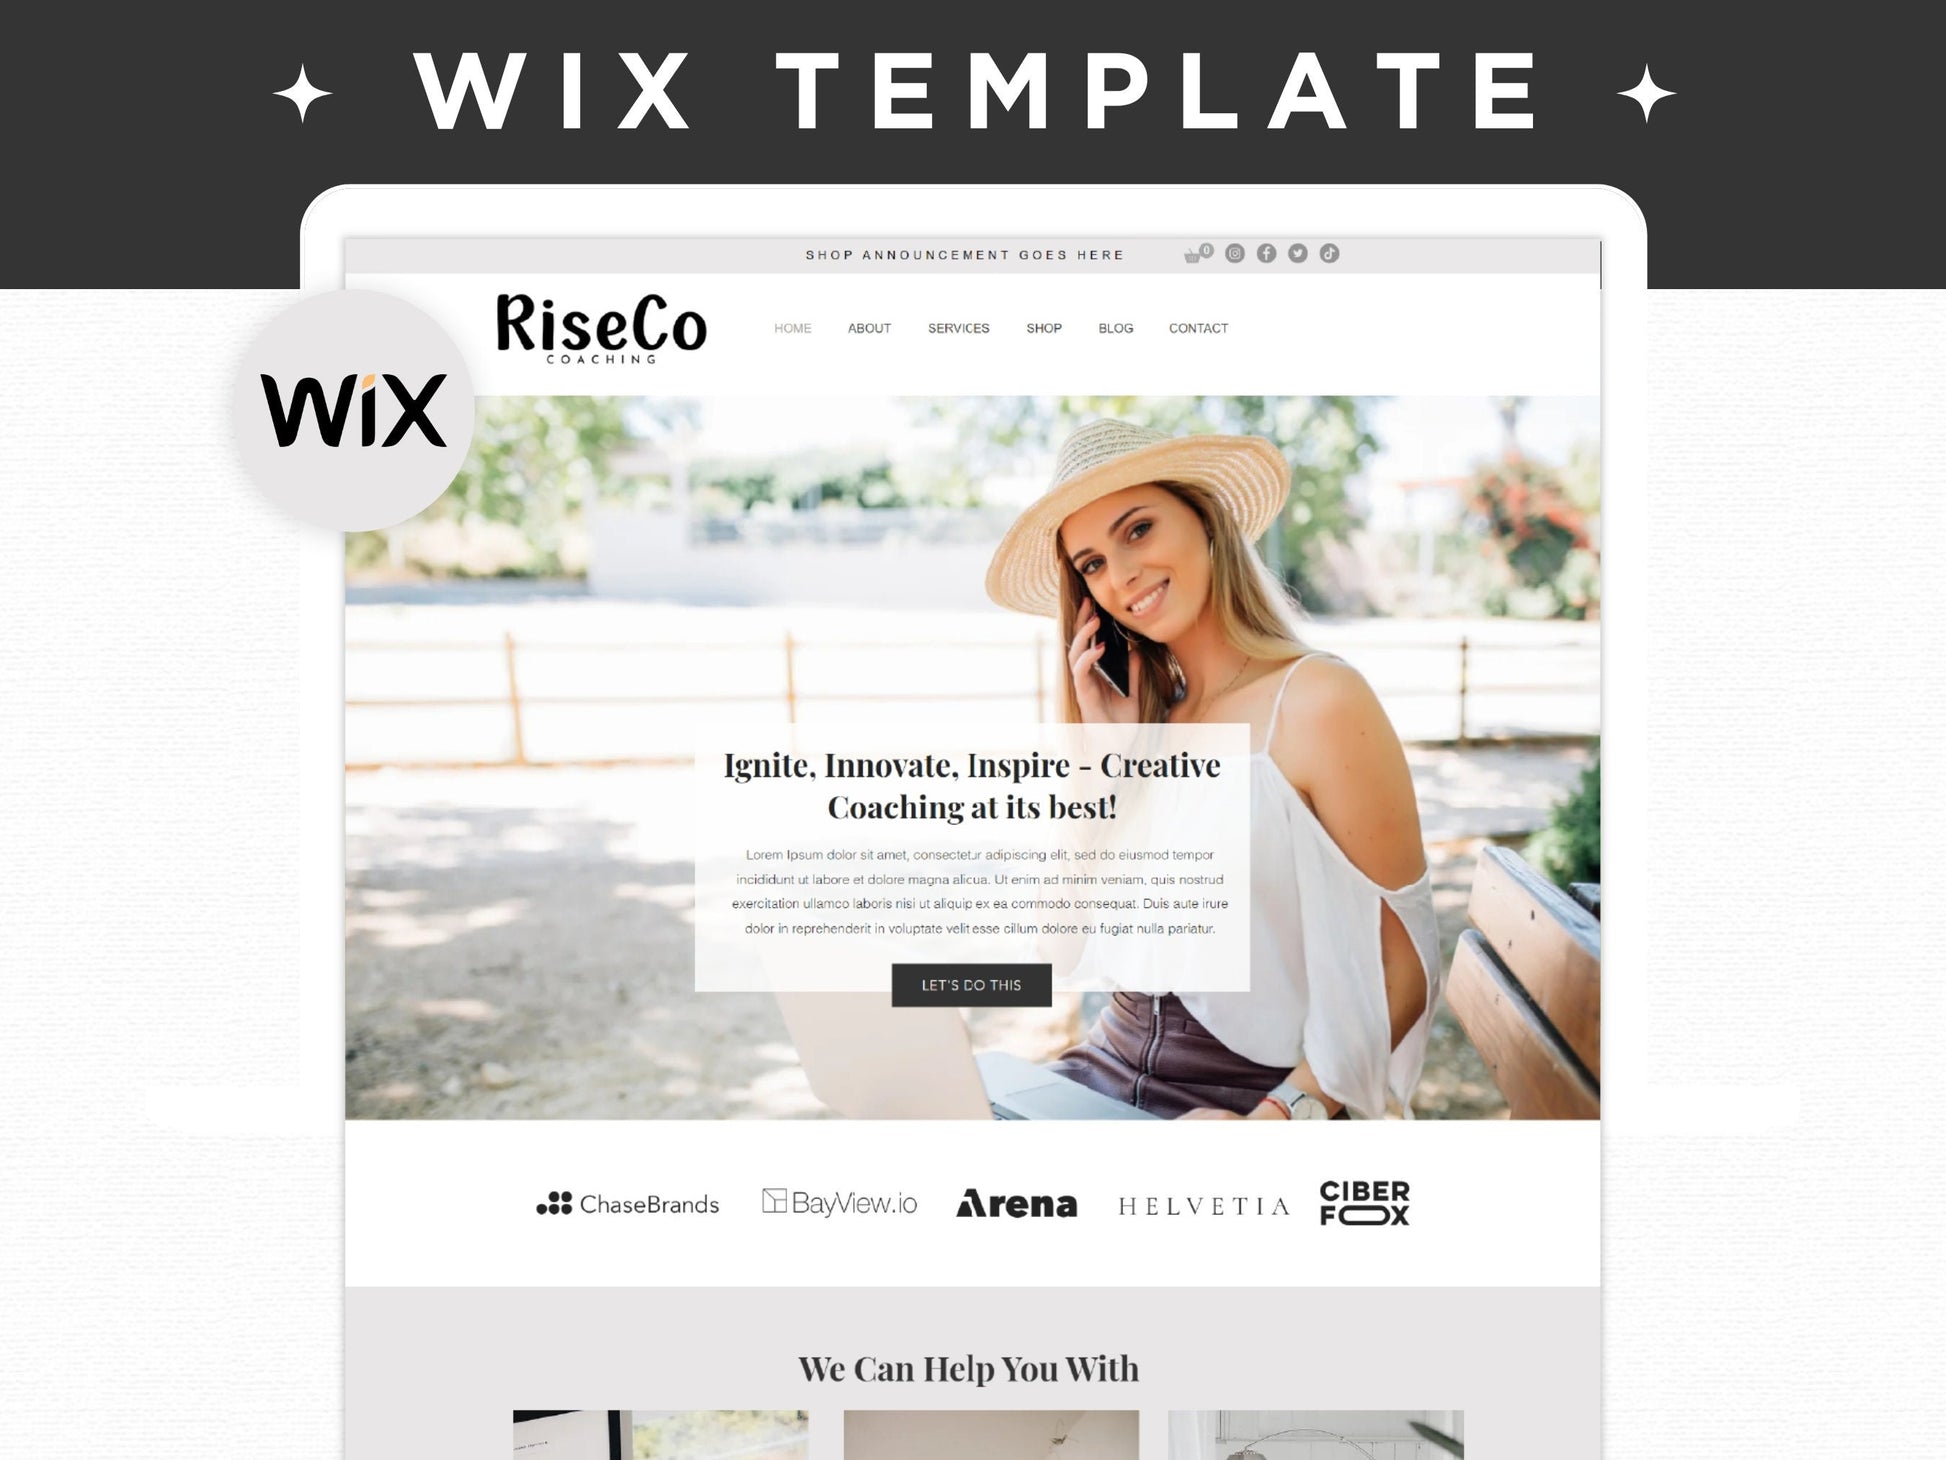Click the Instagram social icon

pos(1236,253)
